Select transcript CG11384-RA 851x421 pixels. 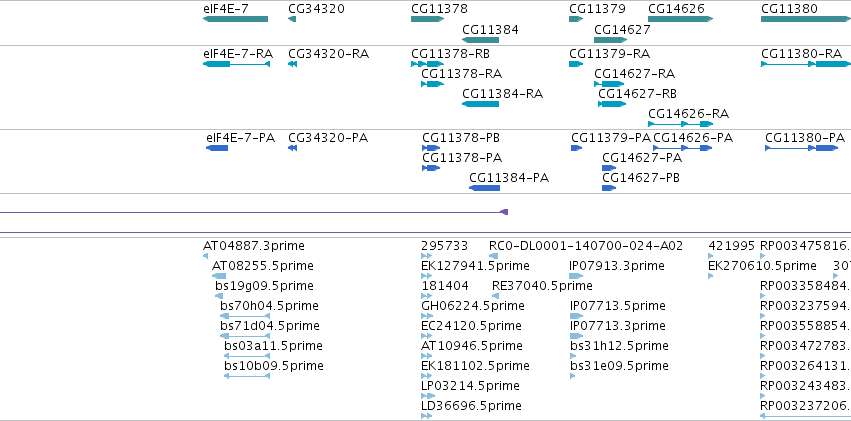480,104
